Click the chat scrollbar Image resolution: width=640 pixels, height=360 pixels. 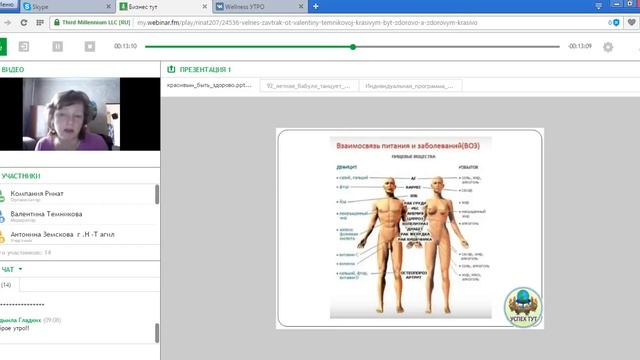(x=157, y=333)
